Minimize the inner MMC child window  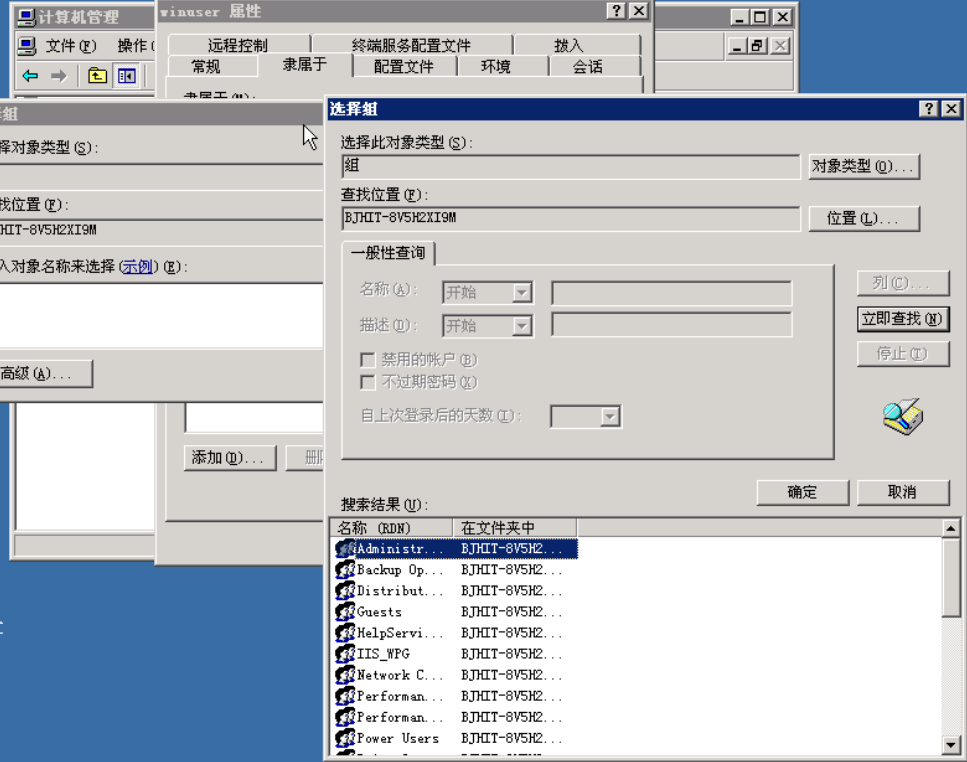pos(737,46)
